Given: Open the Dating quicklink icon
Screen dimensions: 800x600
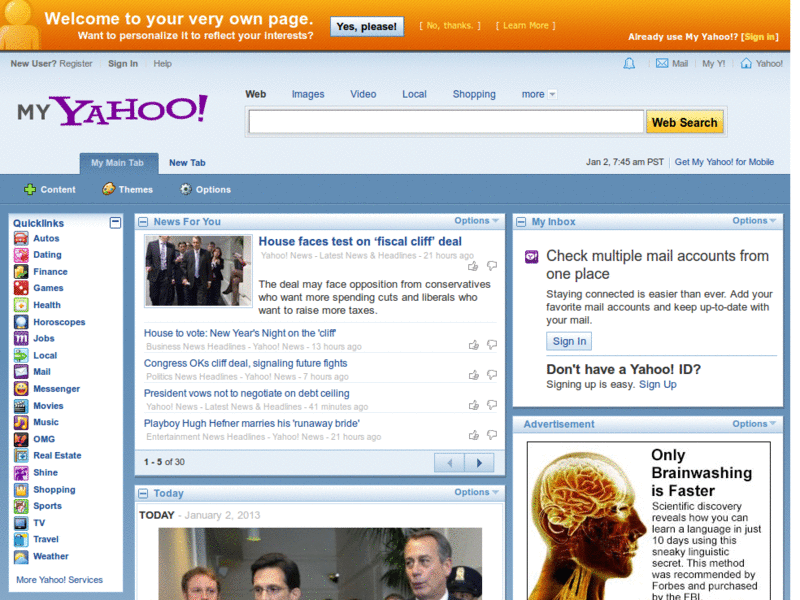Looking at the screenshot, I should [x=21, y=255].
